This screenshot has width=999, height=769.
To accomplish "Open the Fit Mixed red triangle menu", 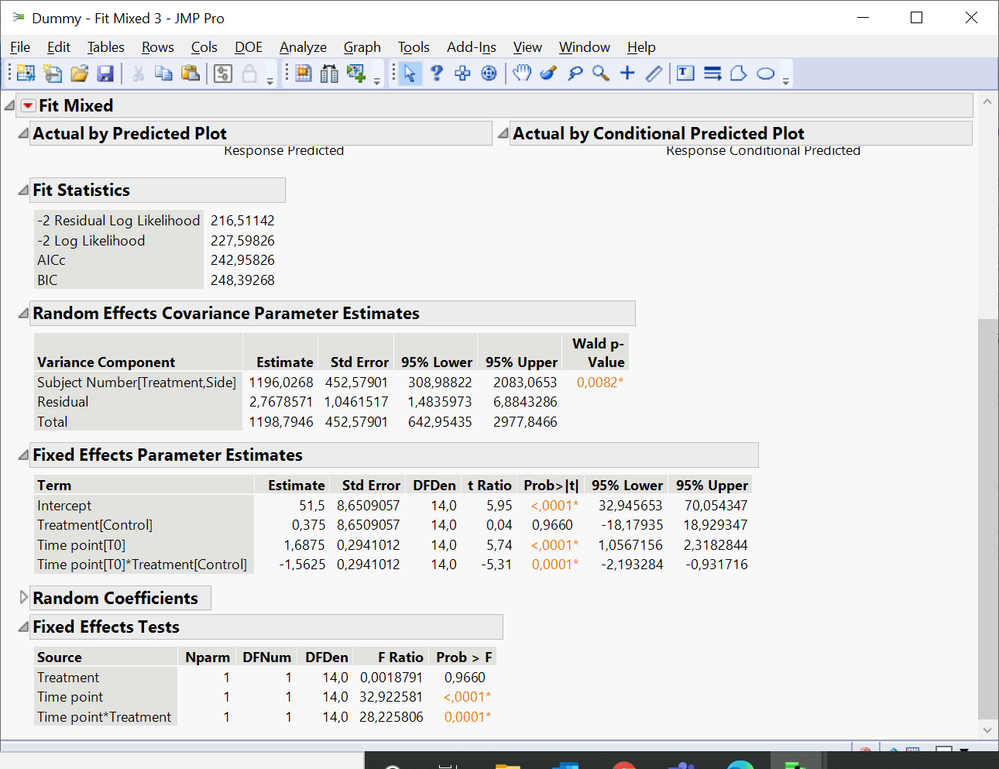I will tap(28, 106).
